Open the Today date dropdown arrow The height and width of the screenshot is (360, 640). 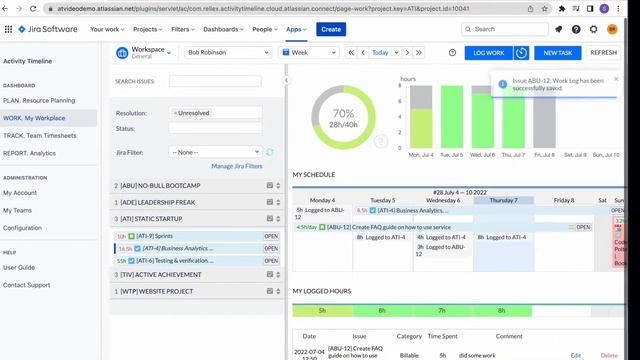coord(396,53)
